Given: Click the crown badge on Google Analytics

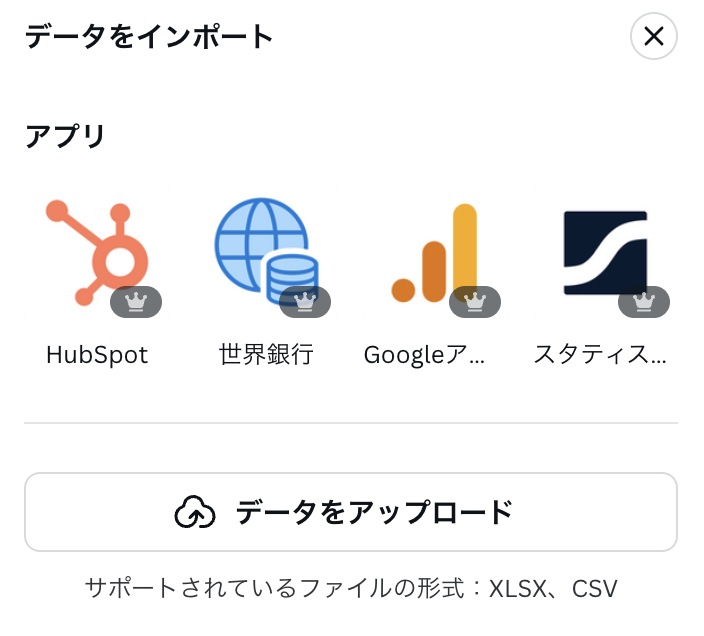Looking at the screenshot, I should 475,302.
